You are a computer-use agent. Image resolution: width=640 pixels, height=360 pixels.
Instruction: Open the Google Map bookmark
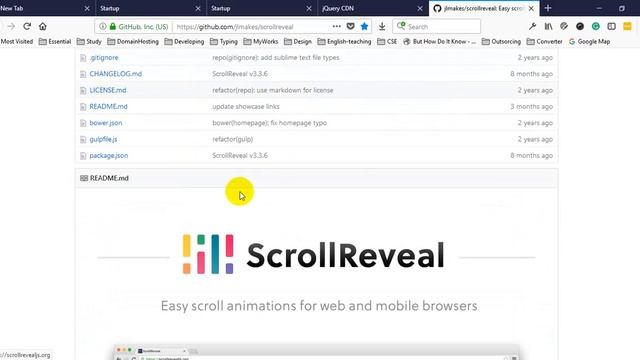(589, 42)
